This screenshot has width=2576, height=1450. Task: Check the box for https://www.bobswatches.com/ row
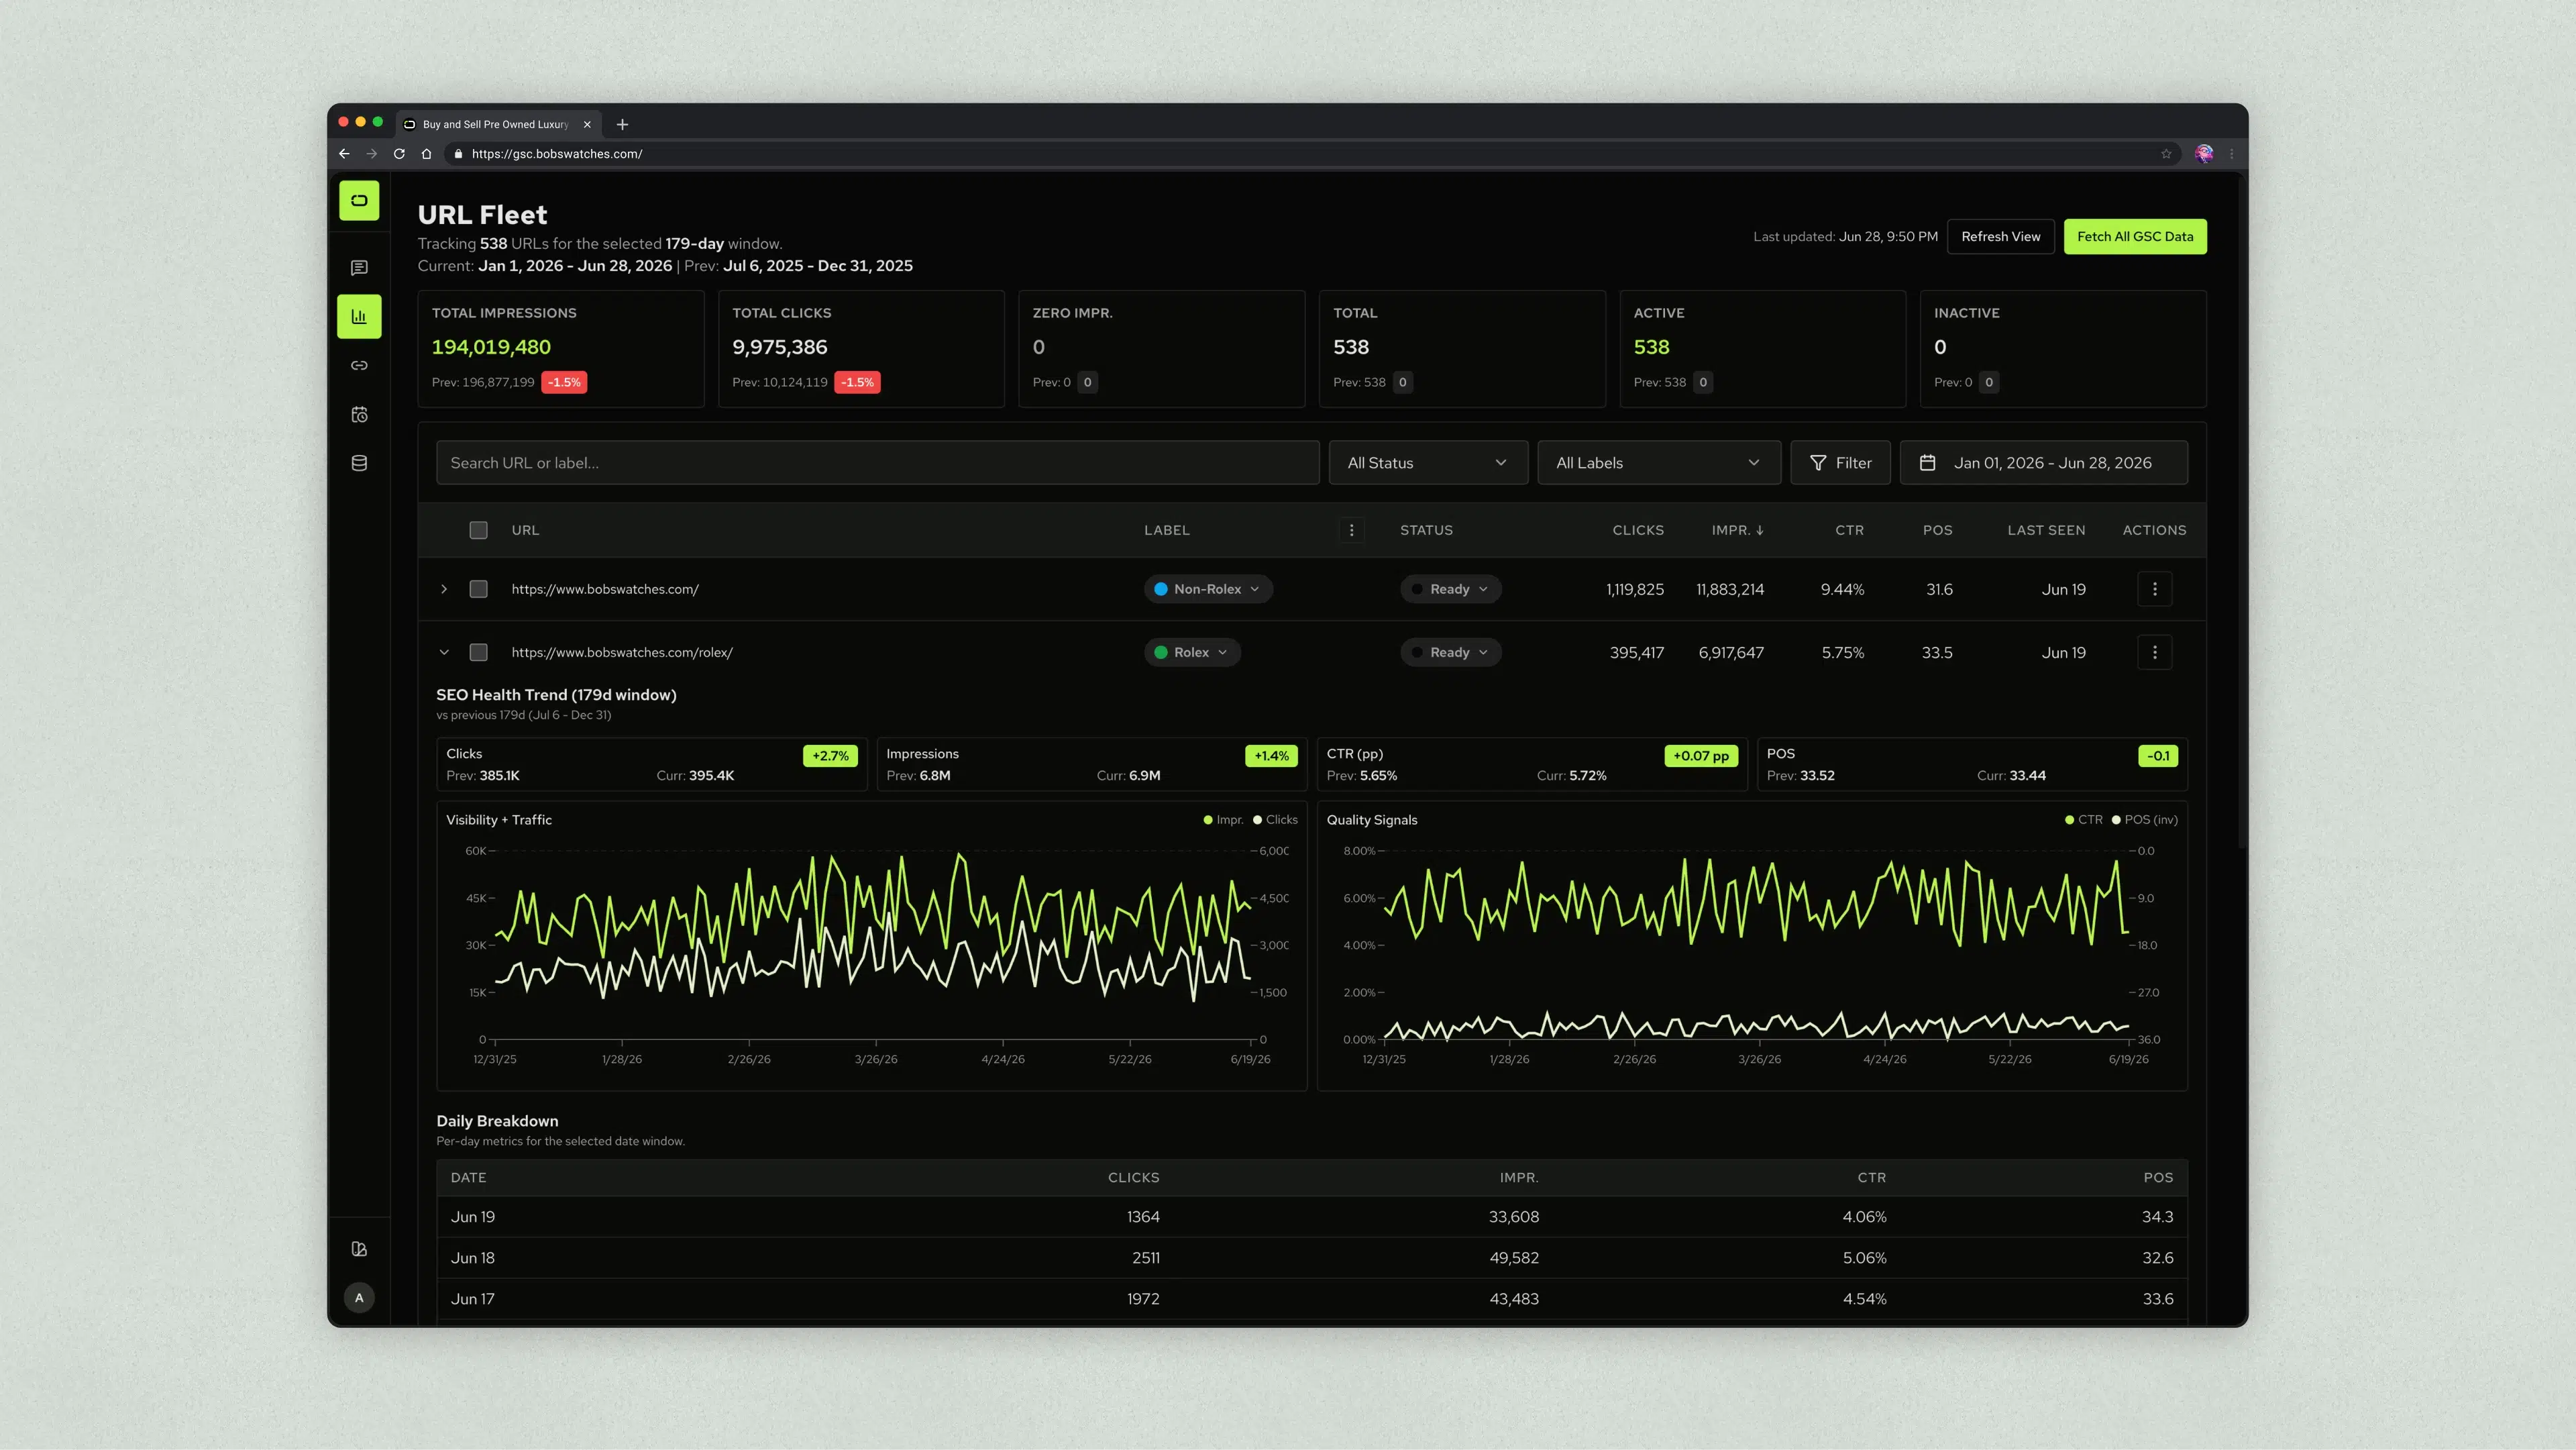(x=479, y=589)
